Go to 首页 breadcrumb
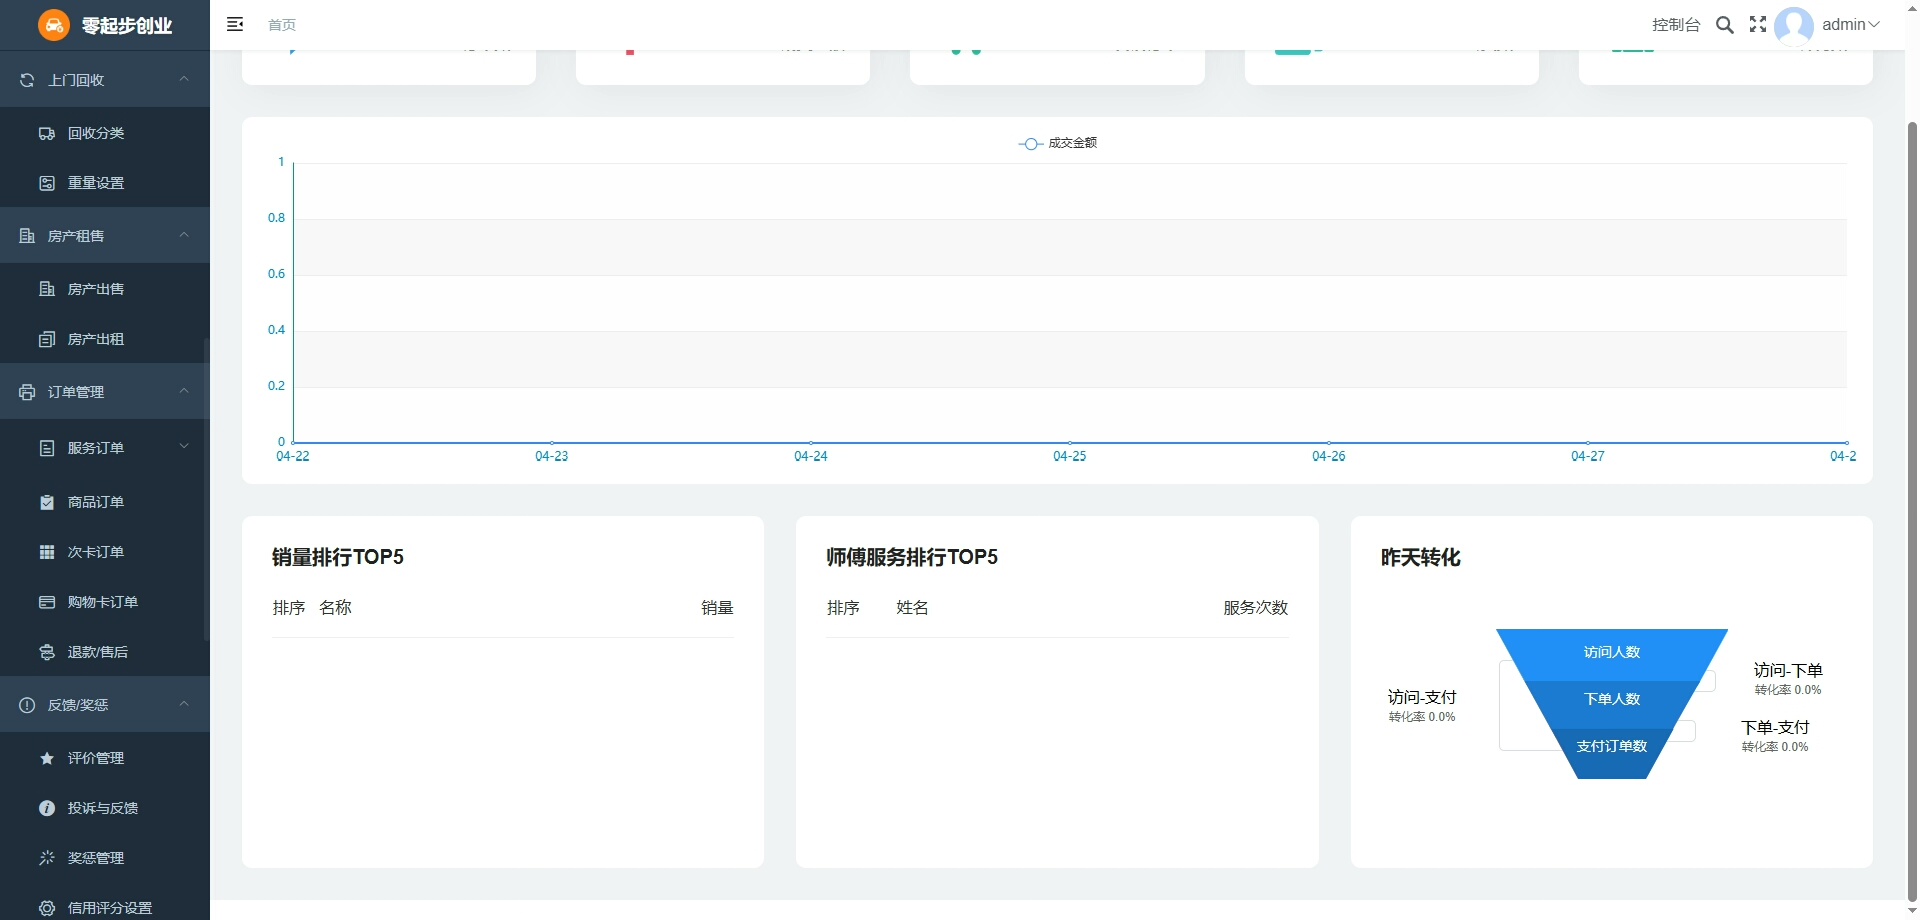Image resolution: width=1920 pixels, height=920 pixels. 282,25
